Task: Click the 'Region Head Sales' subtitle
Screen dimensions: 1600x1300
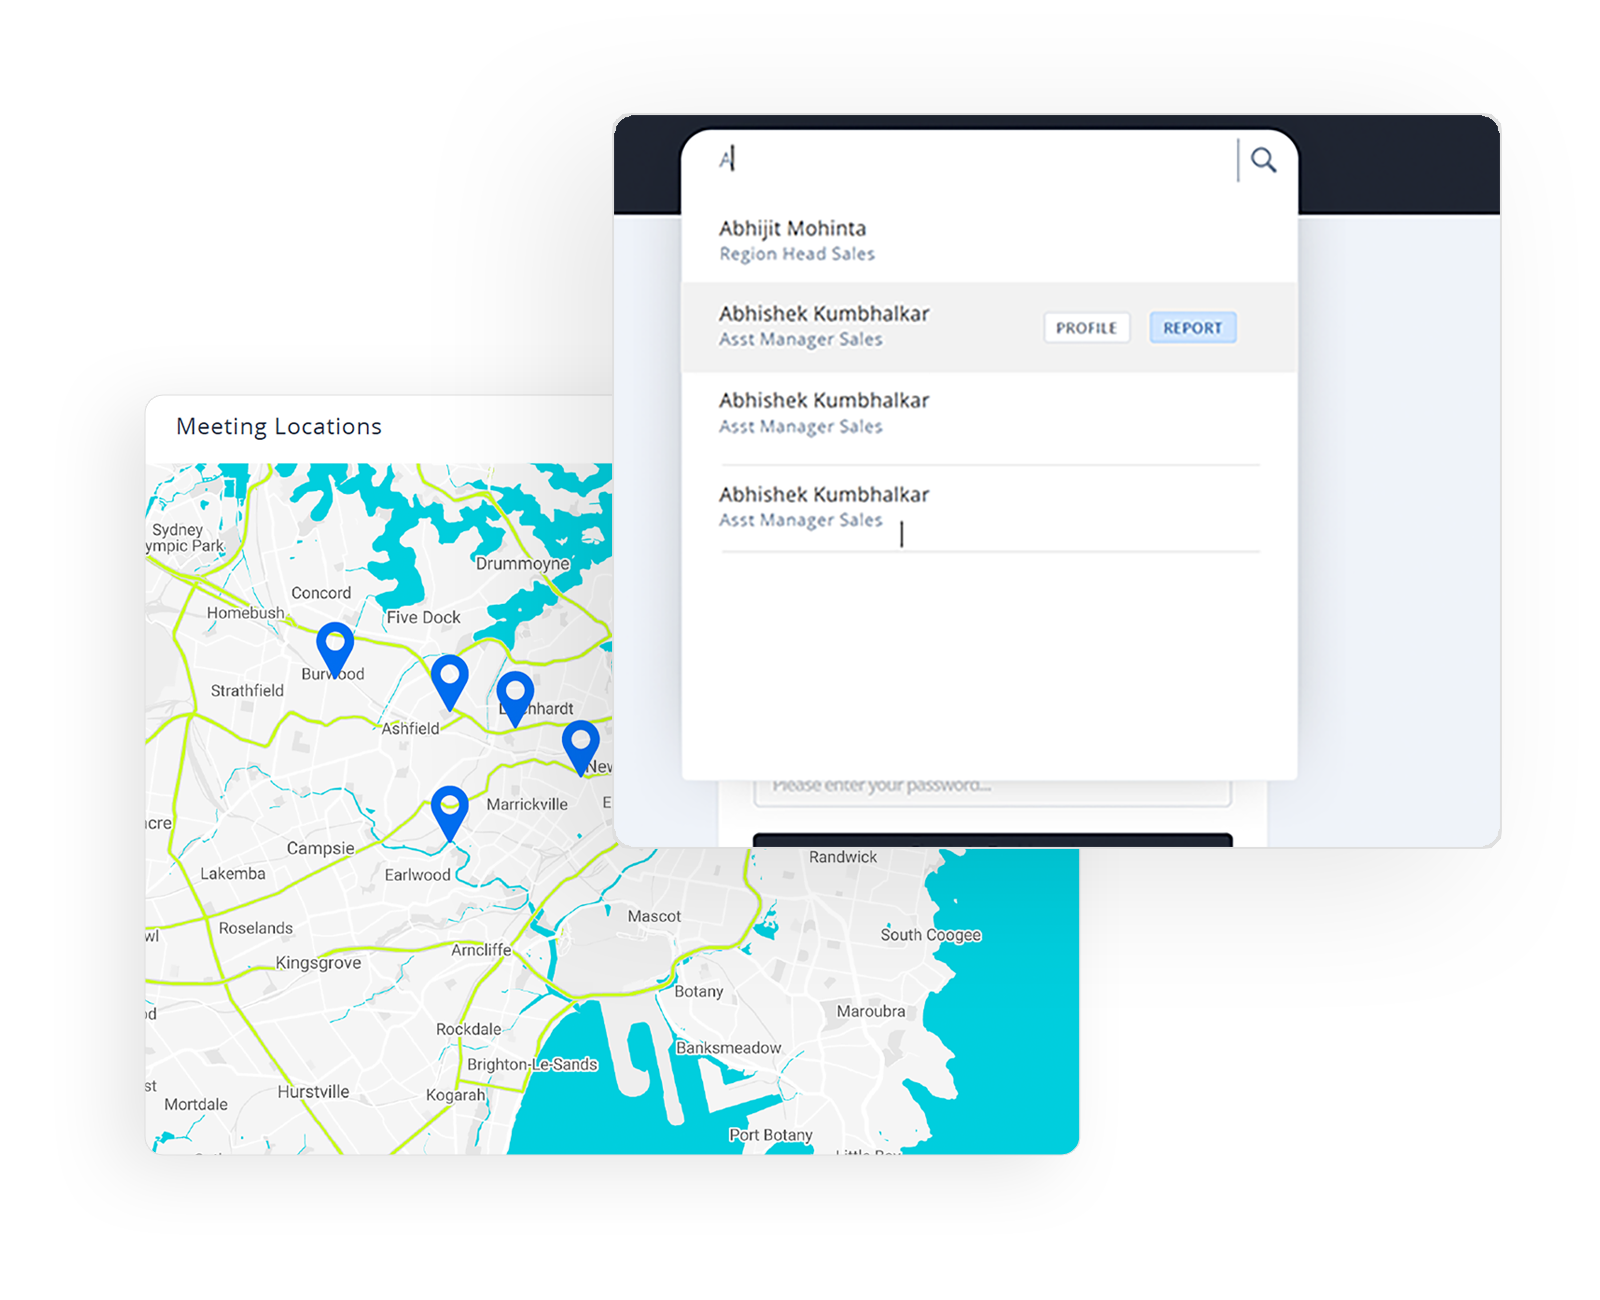Action: 797,254
